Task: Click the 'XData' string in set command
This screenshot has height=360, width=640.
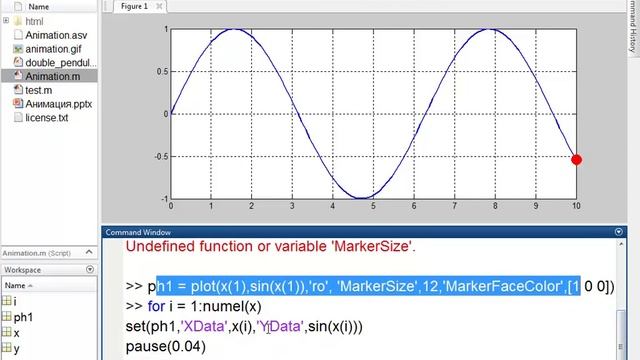Action: 203,327
